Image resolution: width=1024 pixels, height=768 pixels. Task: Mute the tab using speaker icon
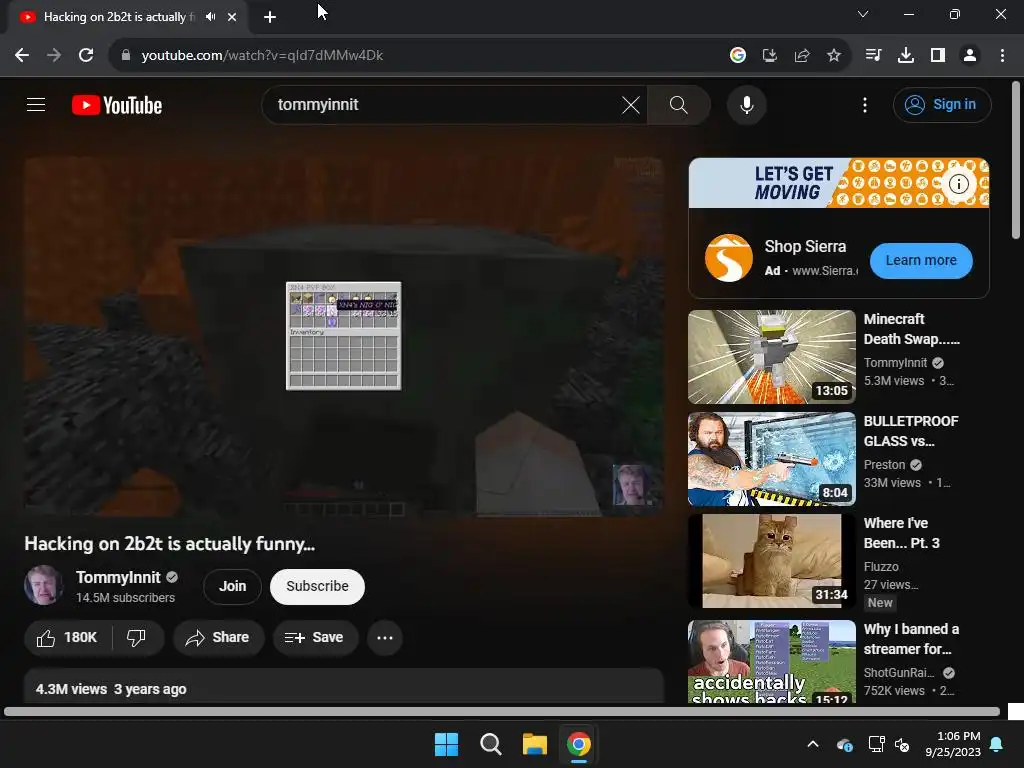pyautogui.click(x=210, y=17)
